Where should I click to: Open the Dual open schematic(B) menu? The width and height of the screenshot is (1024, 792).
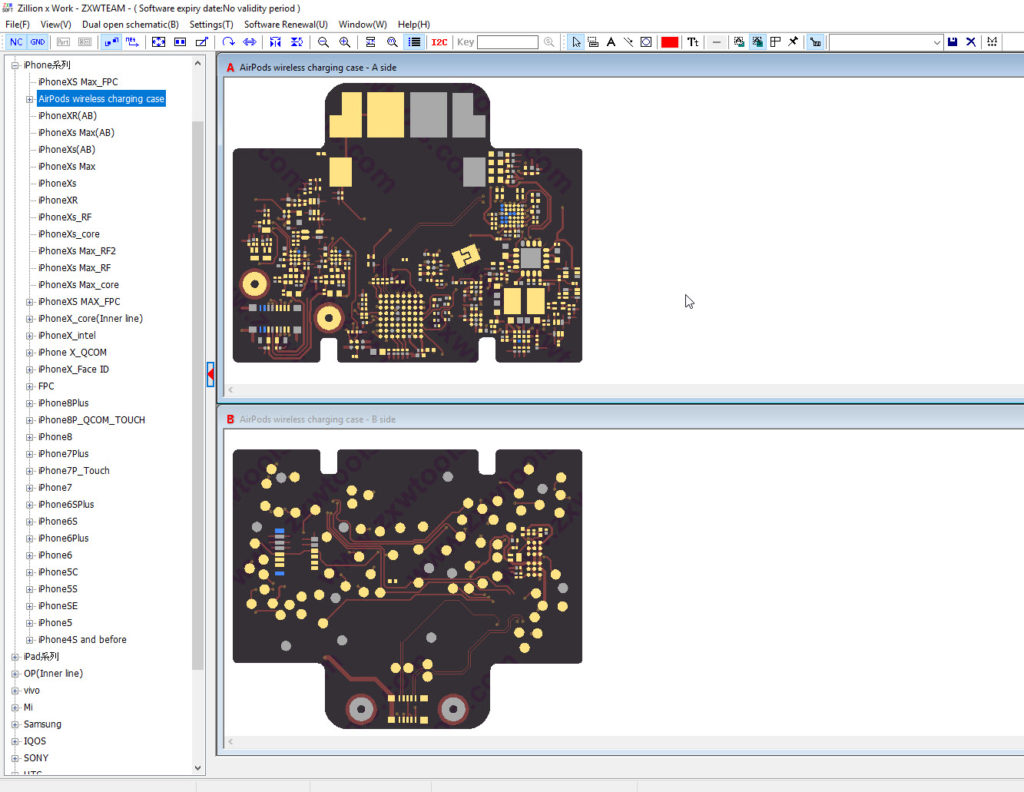(x=130, y=24)
